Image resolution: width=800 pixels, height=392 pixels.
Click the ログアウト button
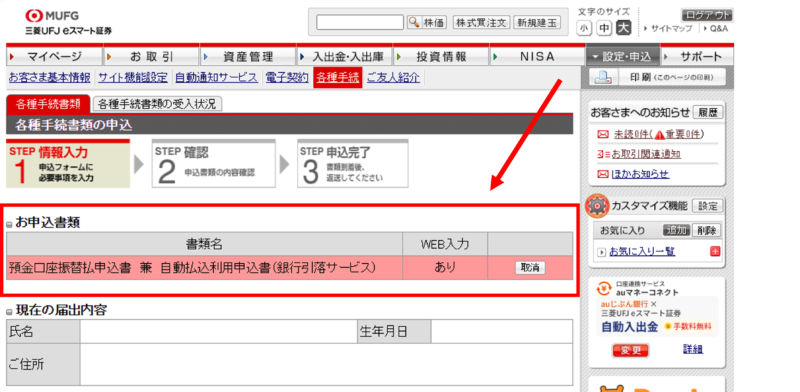point(707,15)
